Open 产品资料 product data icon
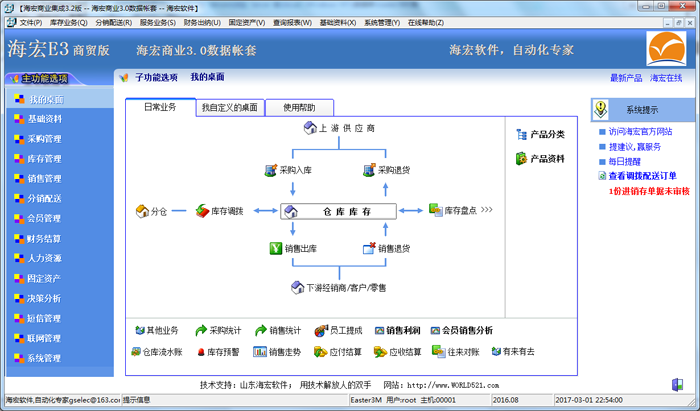700x411 pixels. click(x=521, y=158)
